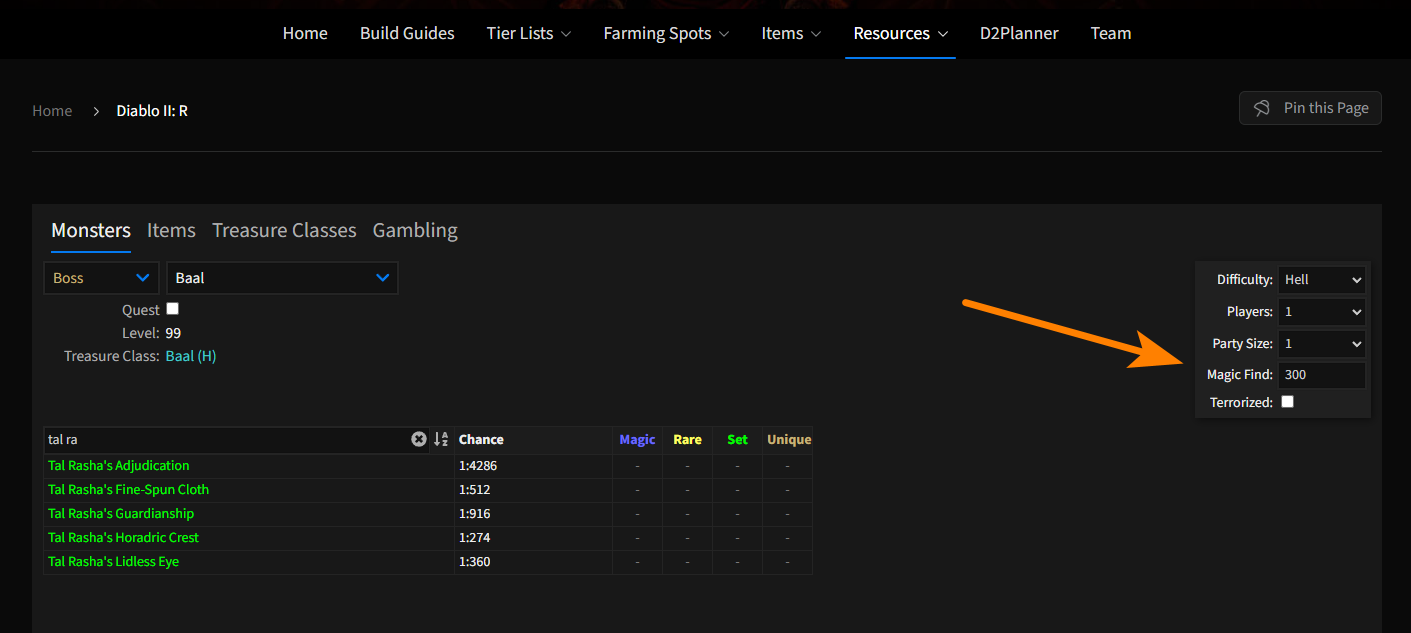Enable the Terrorized checkbox
This screenshot has width=1411, height=633.
tap(1287, 401)
